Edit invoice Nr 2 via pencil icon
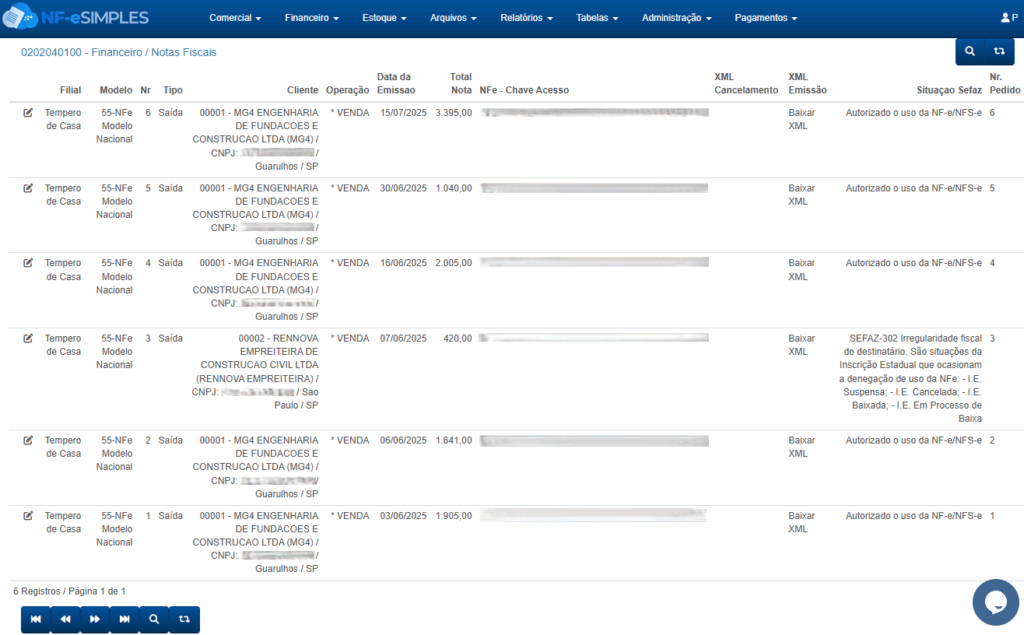Image resolution: width=1024 pixels, height=635 pixels. (28, 440)
